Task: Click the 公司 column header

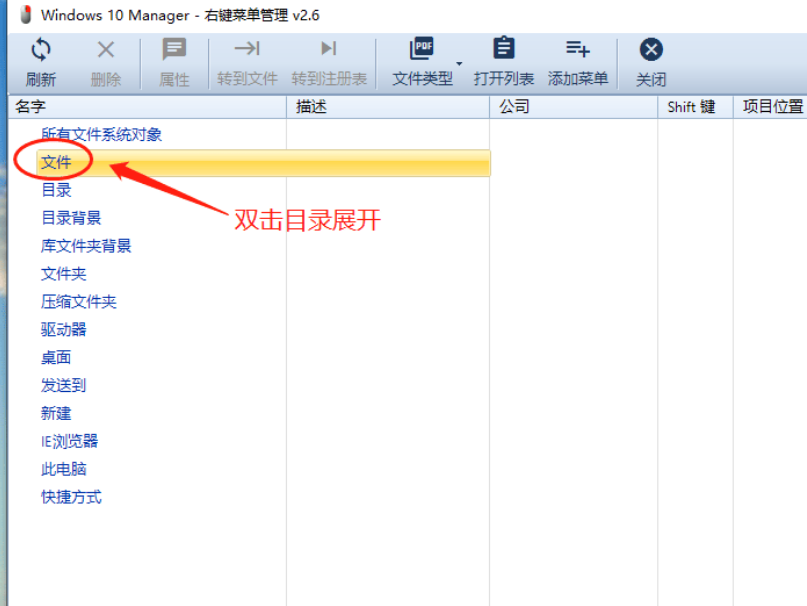Action: coord(514,107)
